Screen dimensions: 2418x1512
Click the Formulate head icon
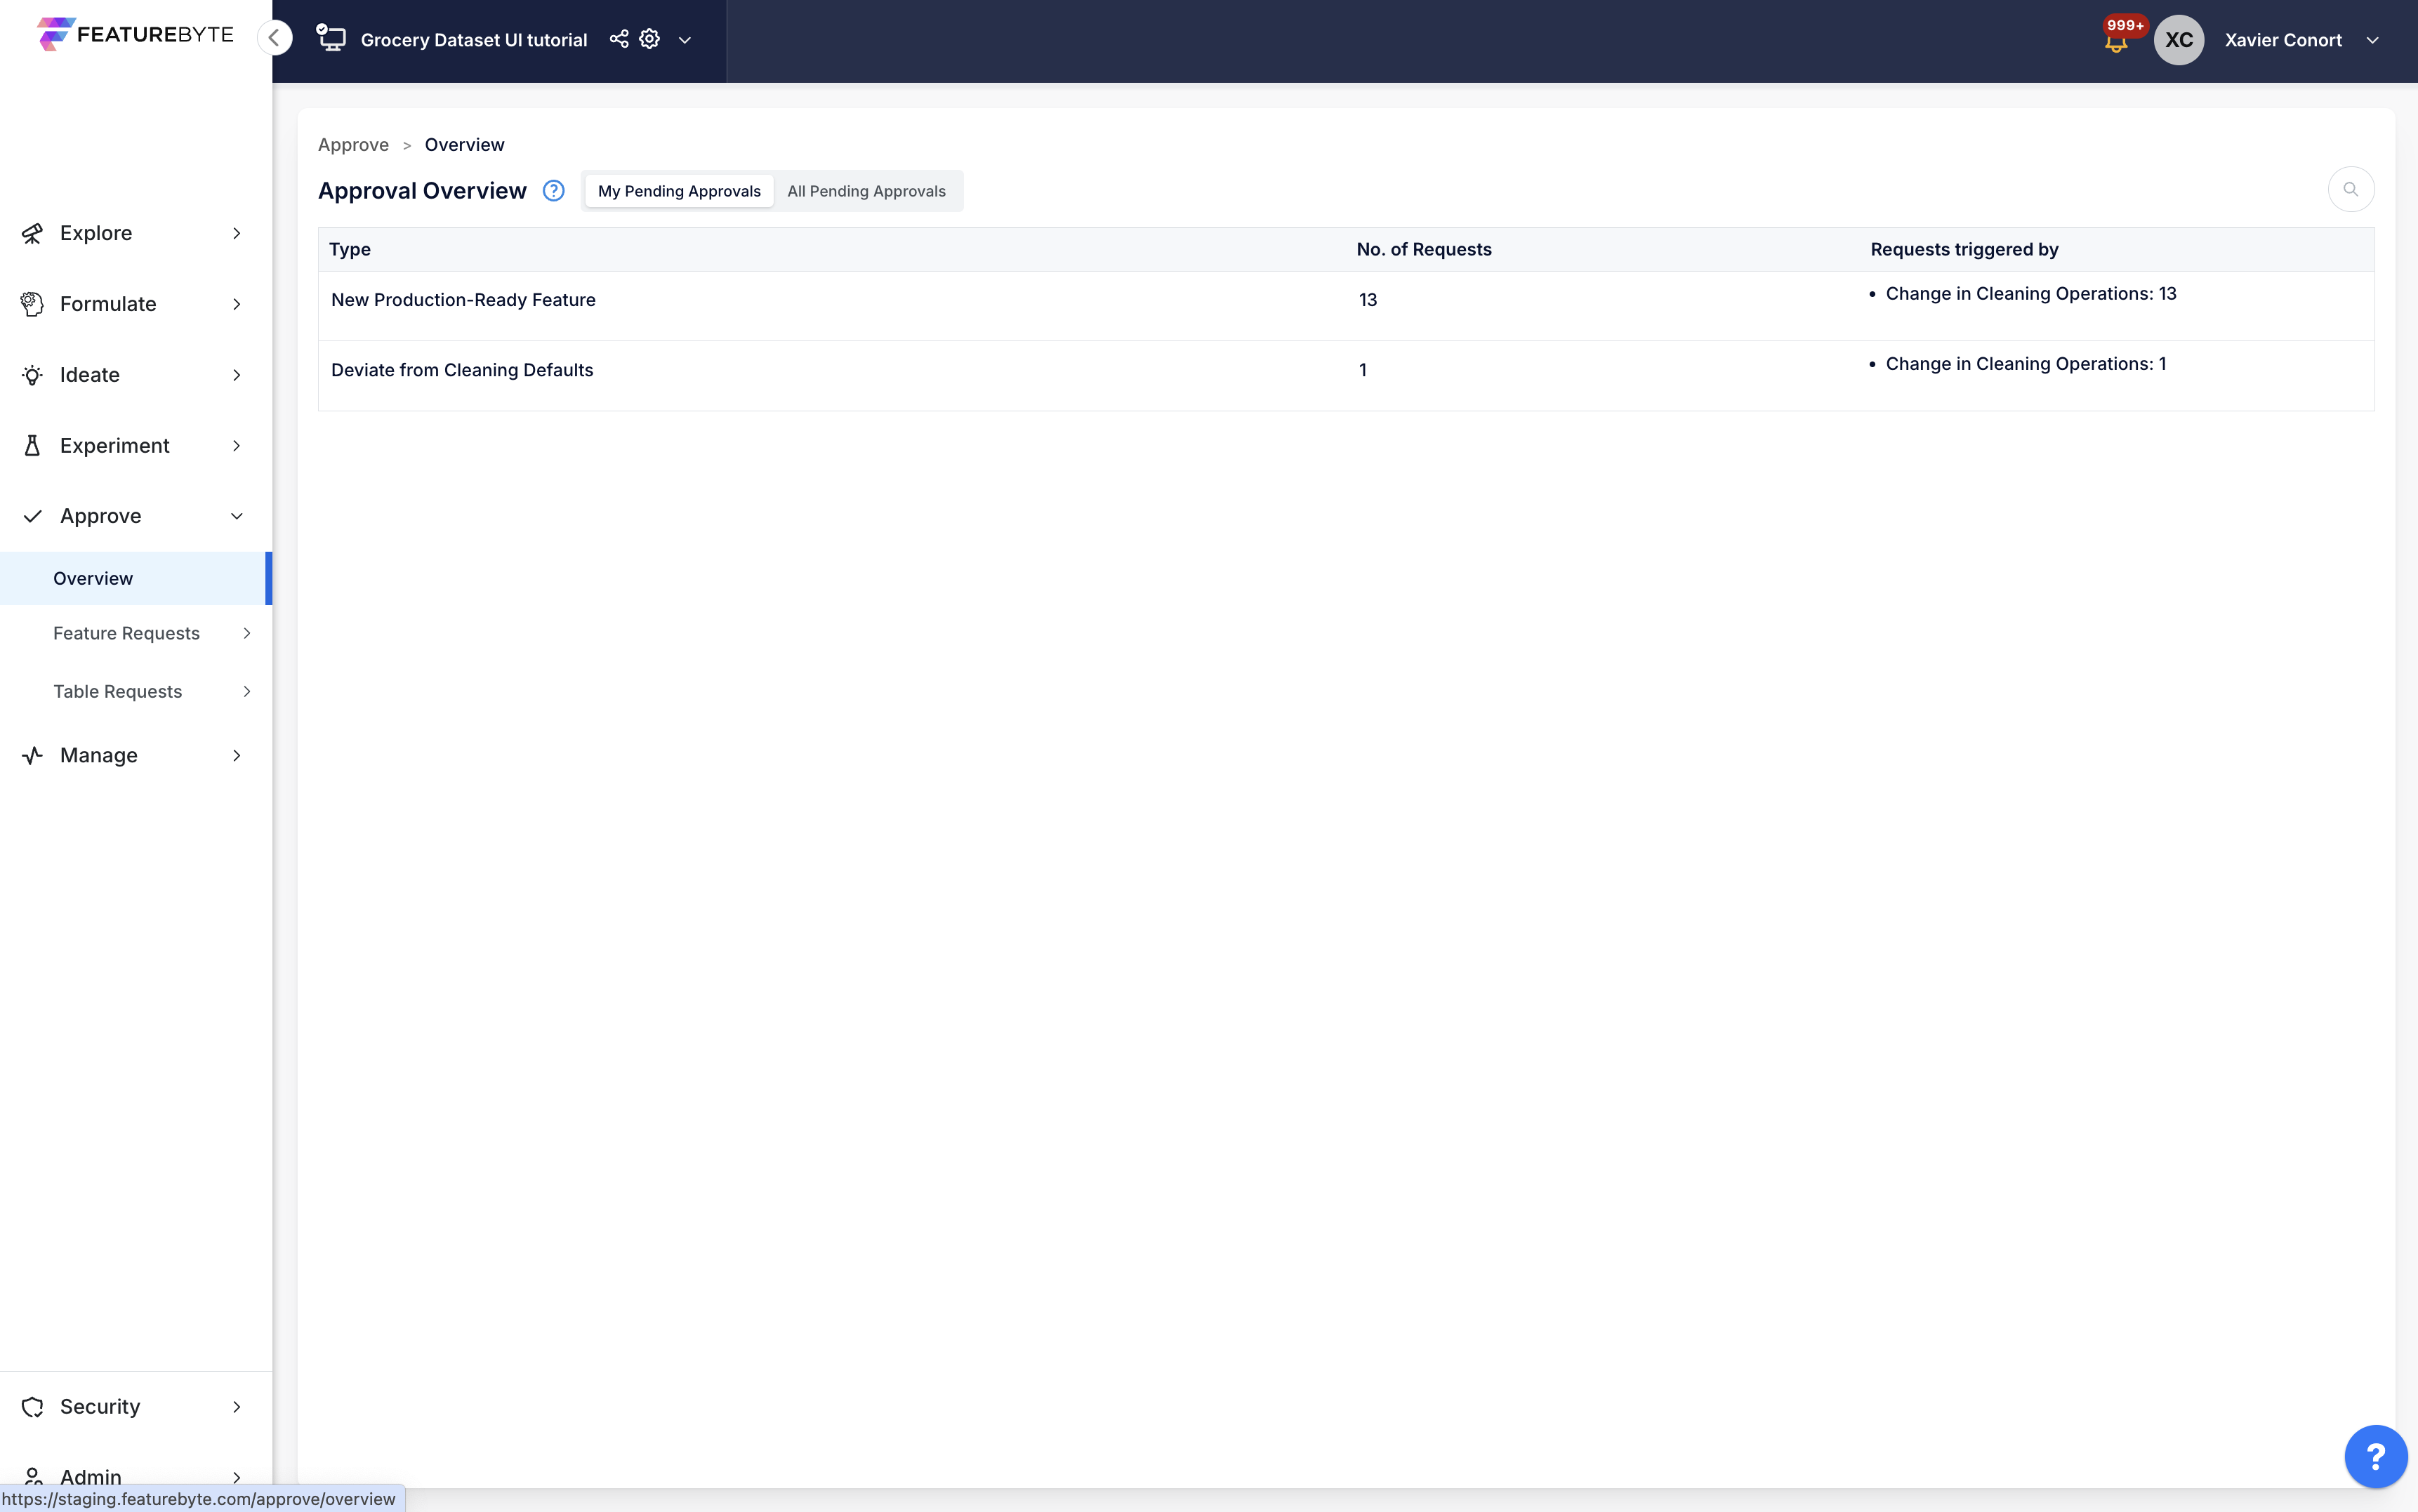(32, 304)
